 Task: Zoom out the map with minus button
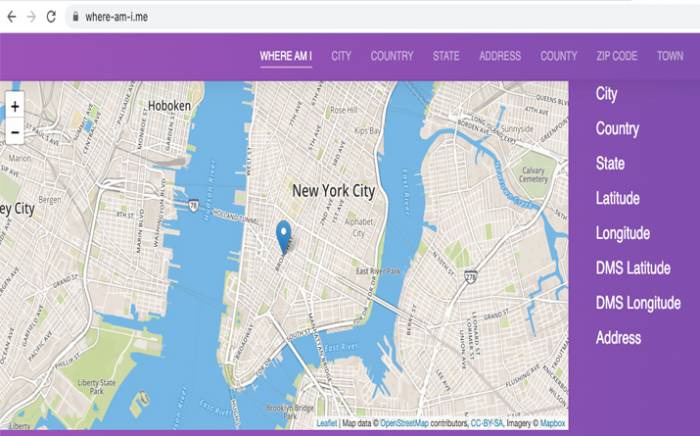pyautogui.click(x=15, y=132)
